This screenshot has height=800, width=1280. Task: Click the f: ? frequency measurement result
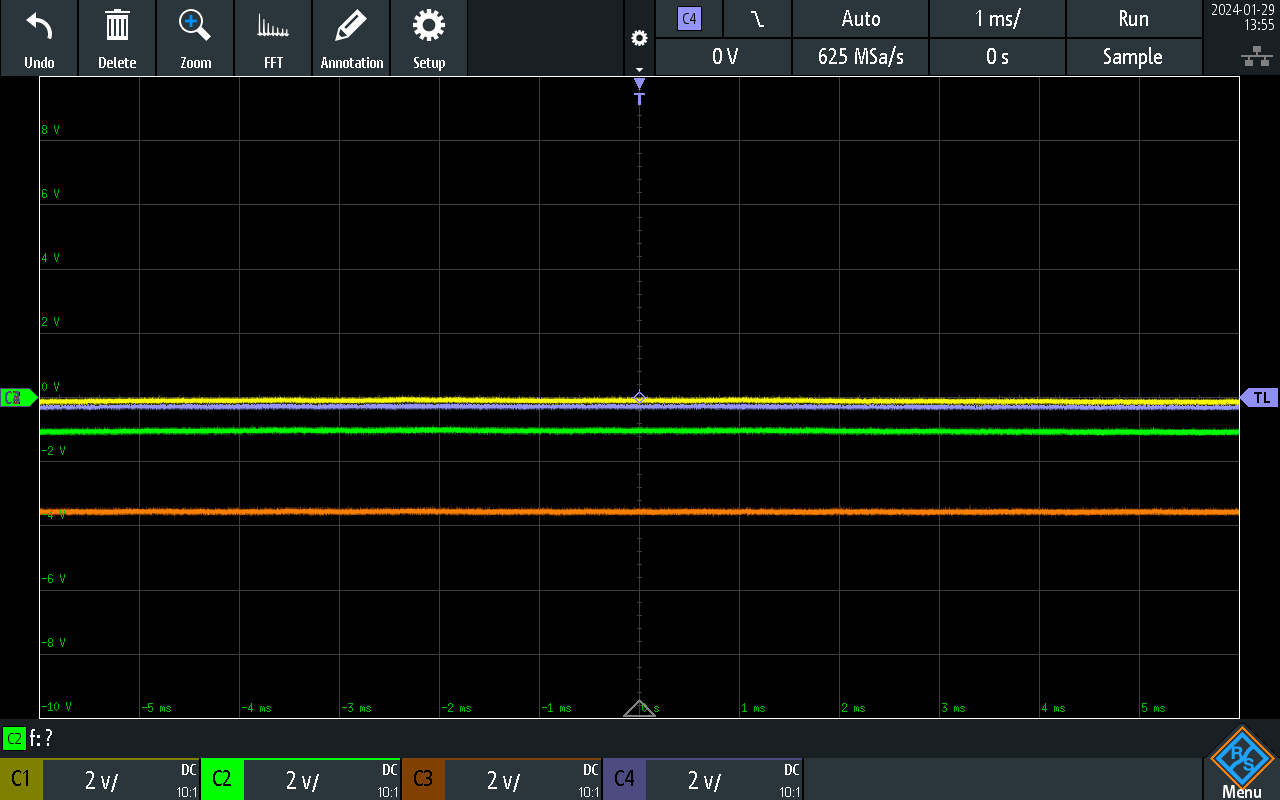(x=41, y=739)
